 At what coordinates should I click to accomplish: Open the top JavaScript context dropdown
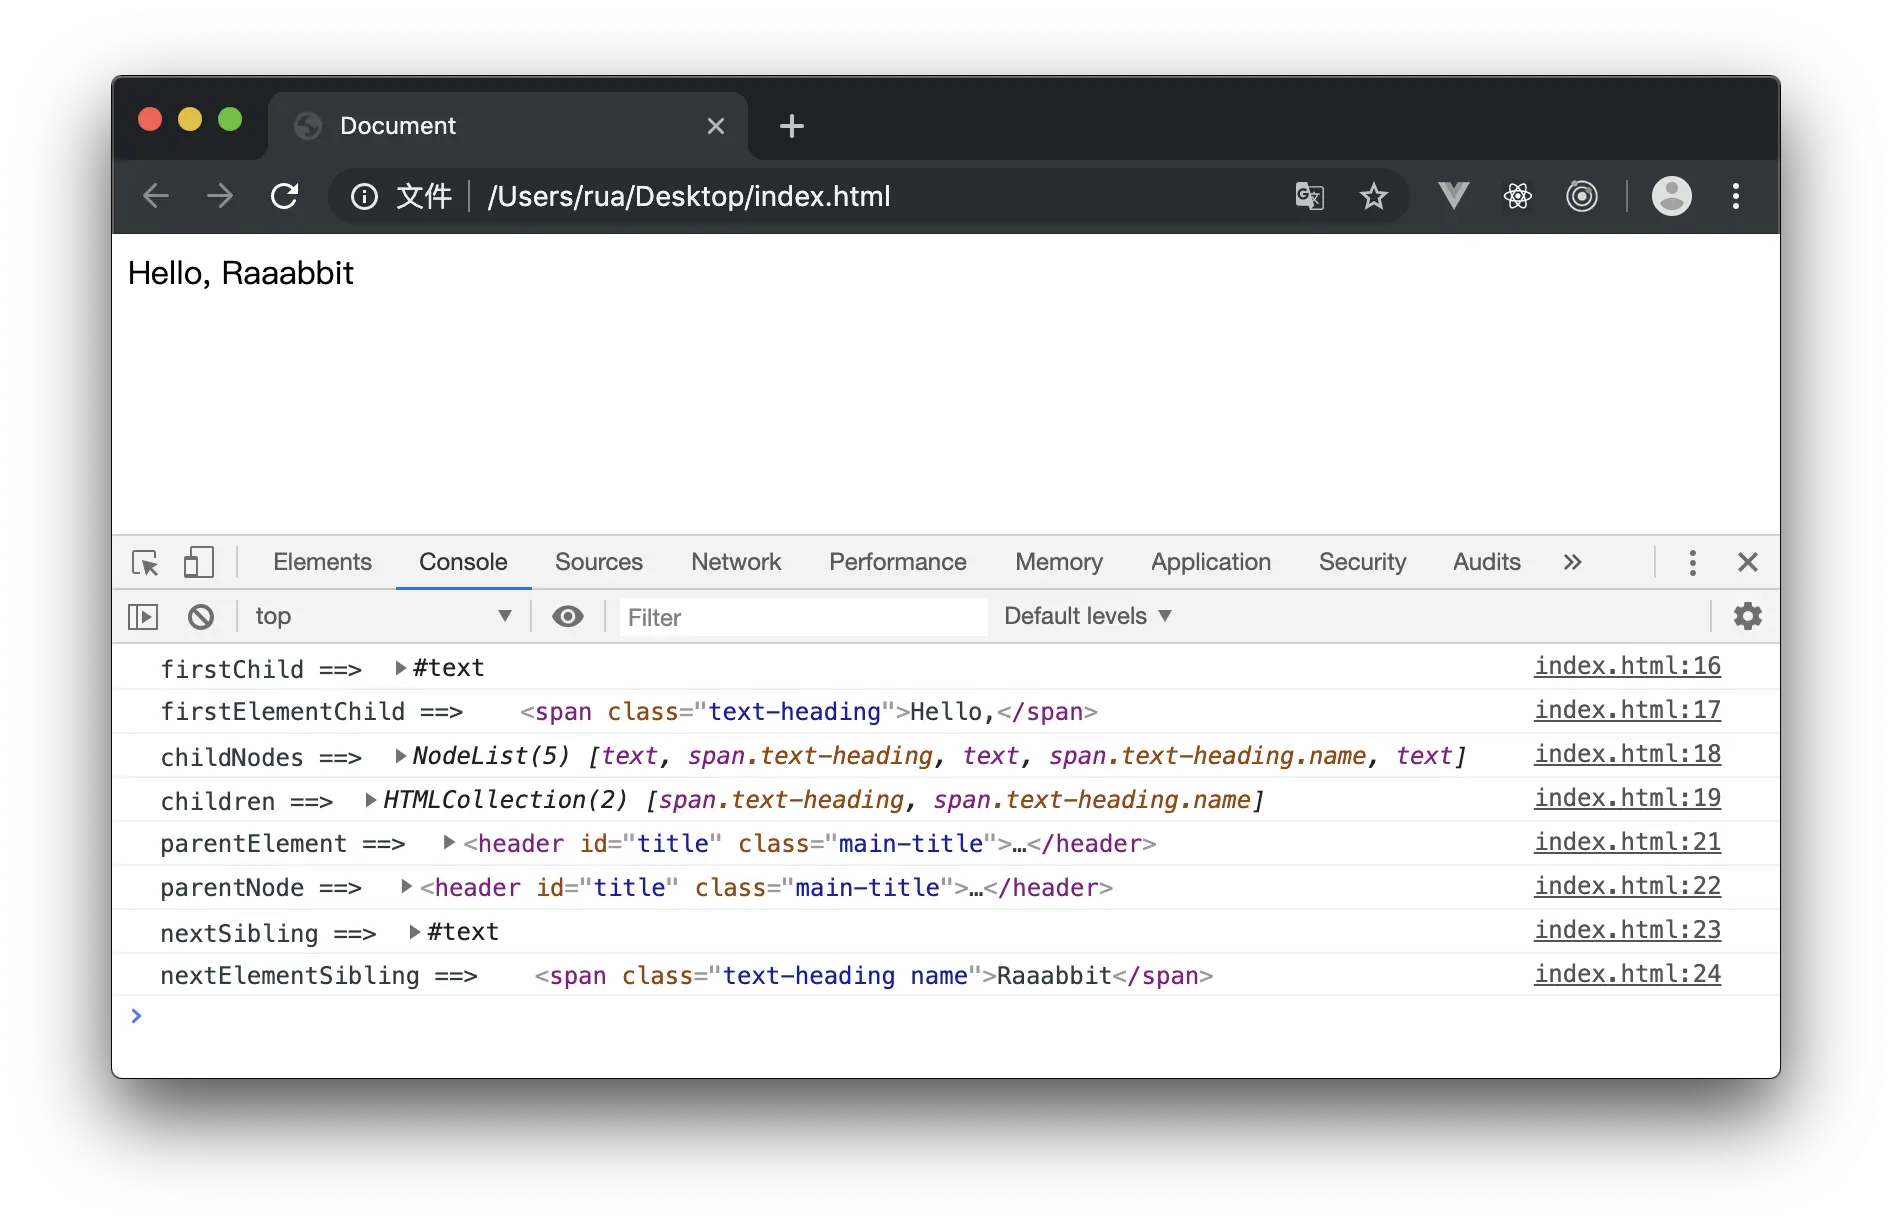point(383,617)
